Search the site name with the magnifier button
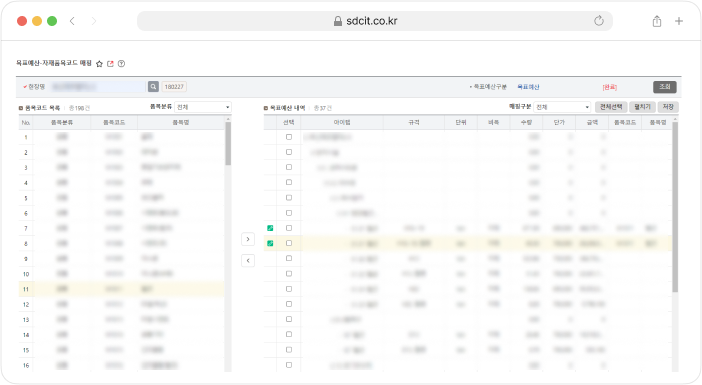Screen dimensions: 702x385 tap(153, 87)
